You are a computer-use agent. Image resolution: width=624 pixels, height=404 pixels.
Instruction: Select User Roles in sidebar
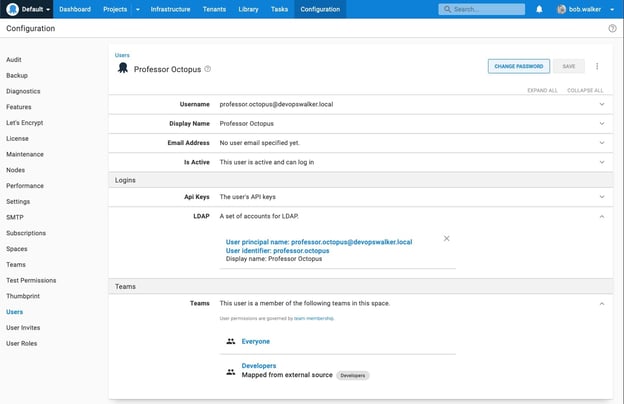(x=21, y=342)
